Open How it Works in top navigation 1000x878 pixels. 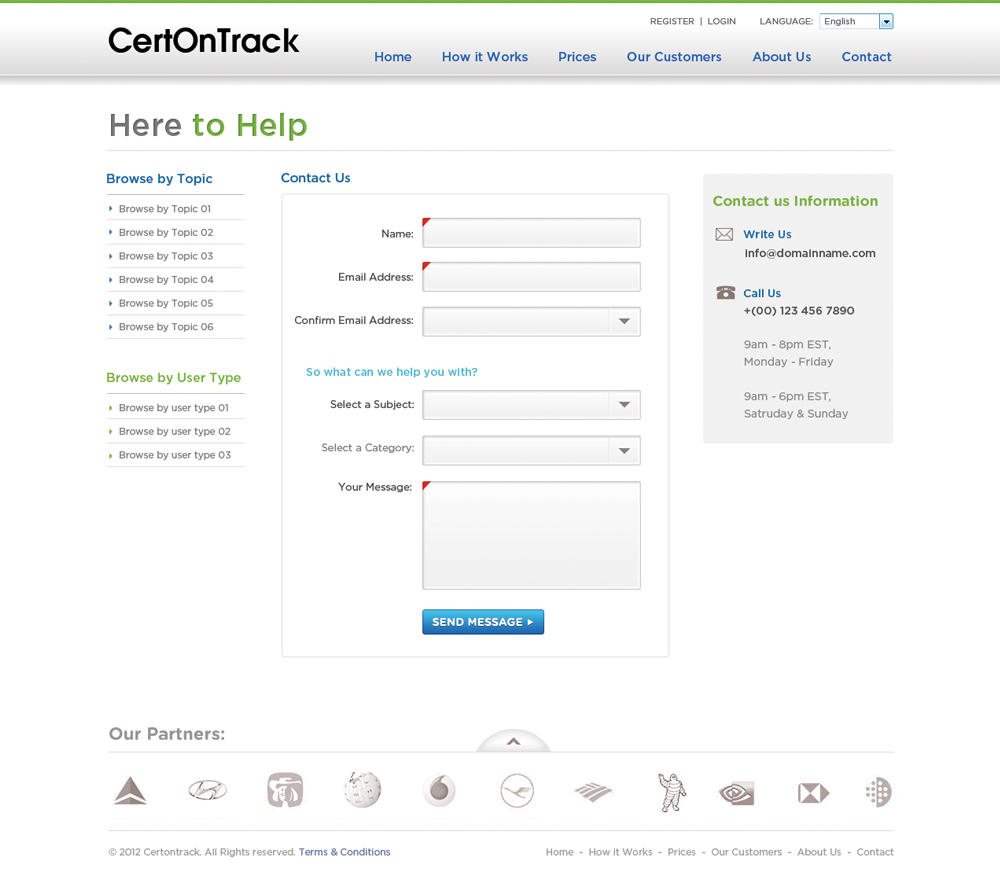click(x=485, y=57)
